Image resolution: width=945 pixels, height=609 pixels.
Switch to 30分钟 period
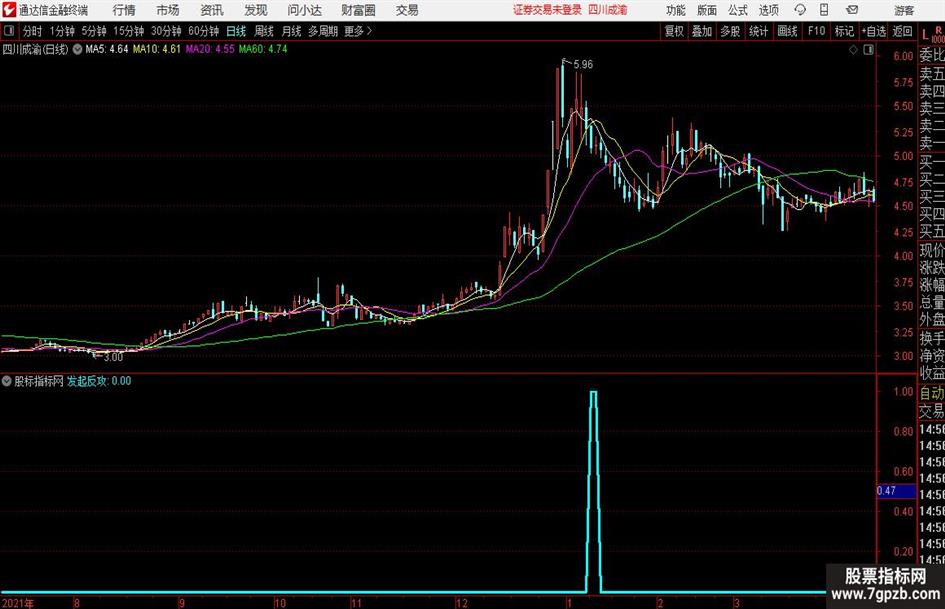coord(166,31)
